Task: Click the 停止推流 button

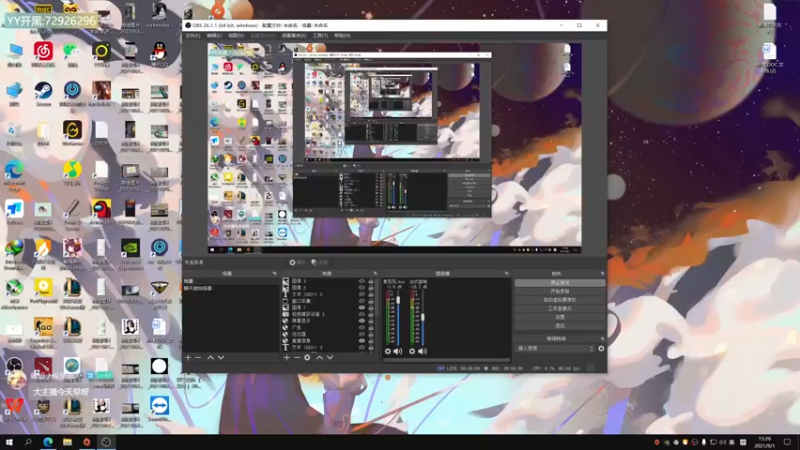Action: (x=560, y=283)
